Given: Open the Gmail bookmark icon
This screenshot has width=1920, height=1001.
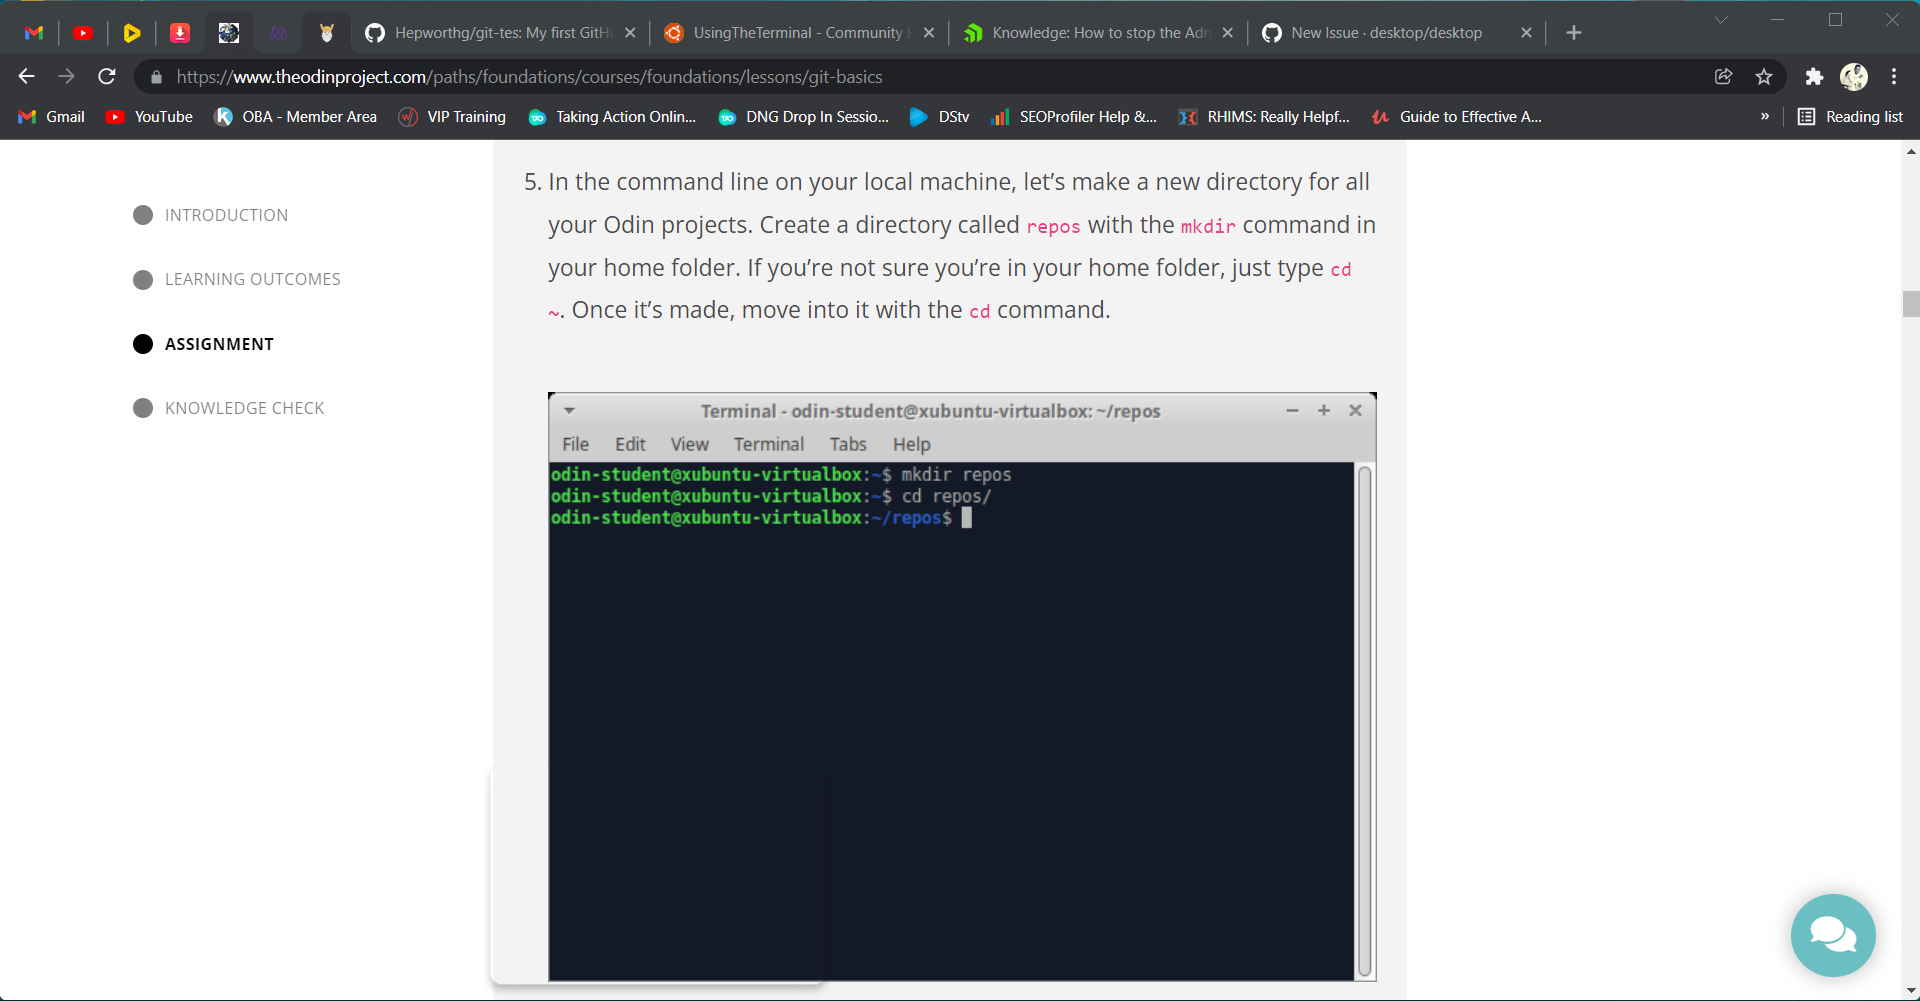Looking at the screenshot, I should coord(27,116).
